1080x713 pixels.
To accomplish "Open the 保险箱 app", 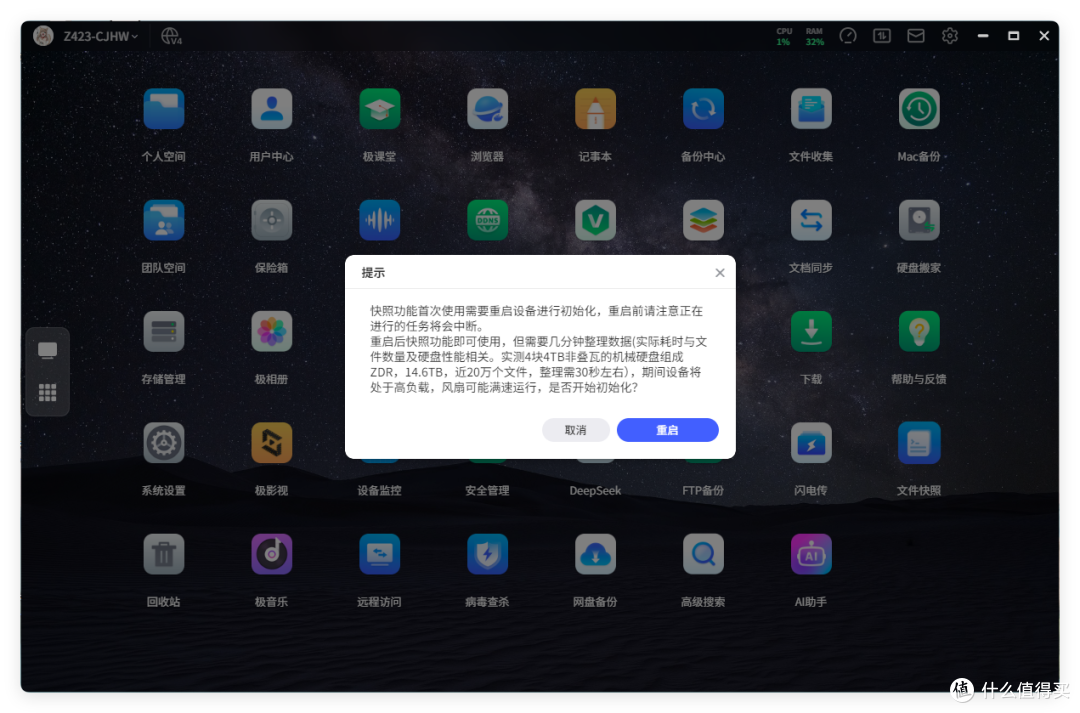I will (271, 220).
